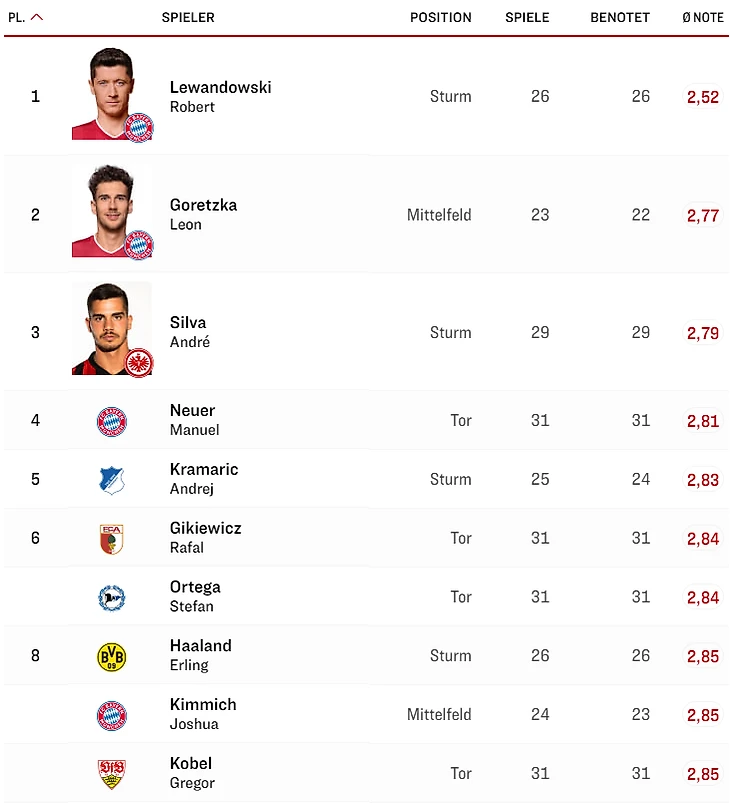Sort the table by PL. column arrow
Viewport: 730px width, 803px height.
click(x=37, y=17)
